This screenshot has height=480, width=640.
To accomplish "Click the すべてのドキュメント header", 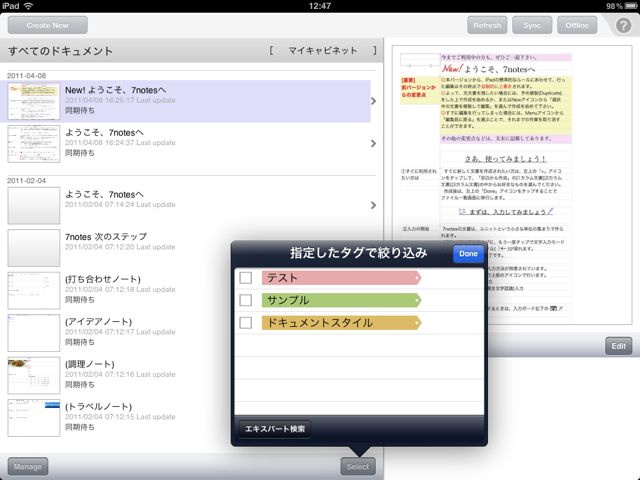I will (x=60, y=51).
